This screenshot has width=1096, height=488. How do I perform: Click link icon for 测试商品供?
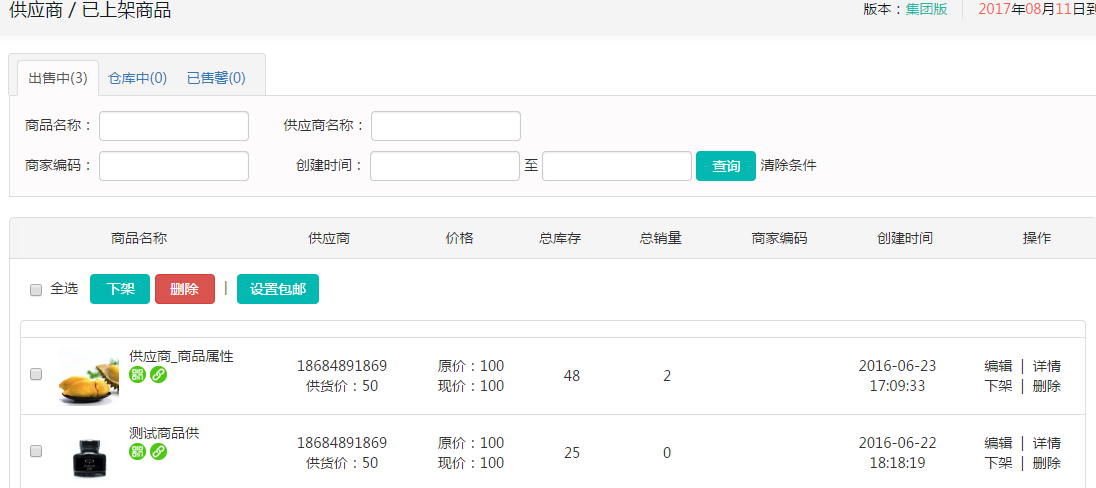(x=158, y=452)
